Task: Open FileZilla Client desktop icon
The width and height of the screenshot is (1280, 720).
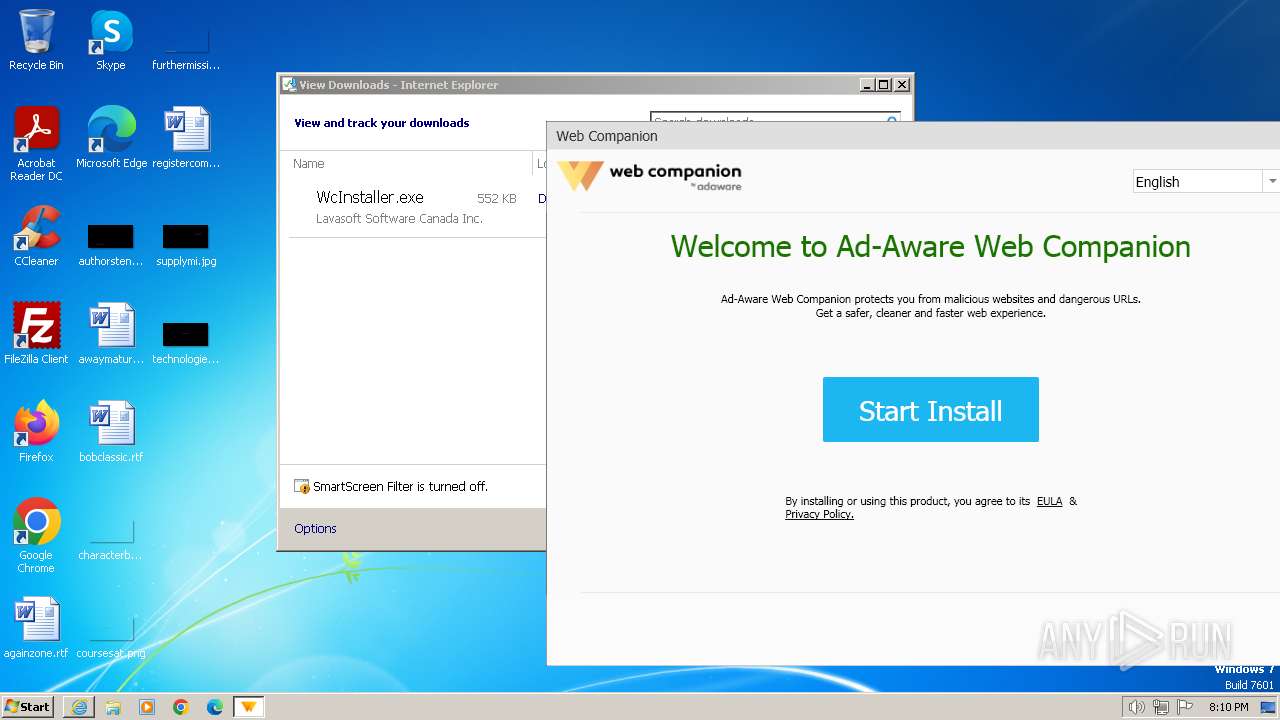Action: (36, 334)
